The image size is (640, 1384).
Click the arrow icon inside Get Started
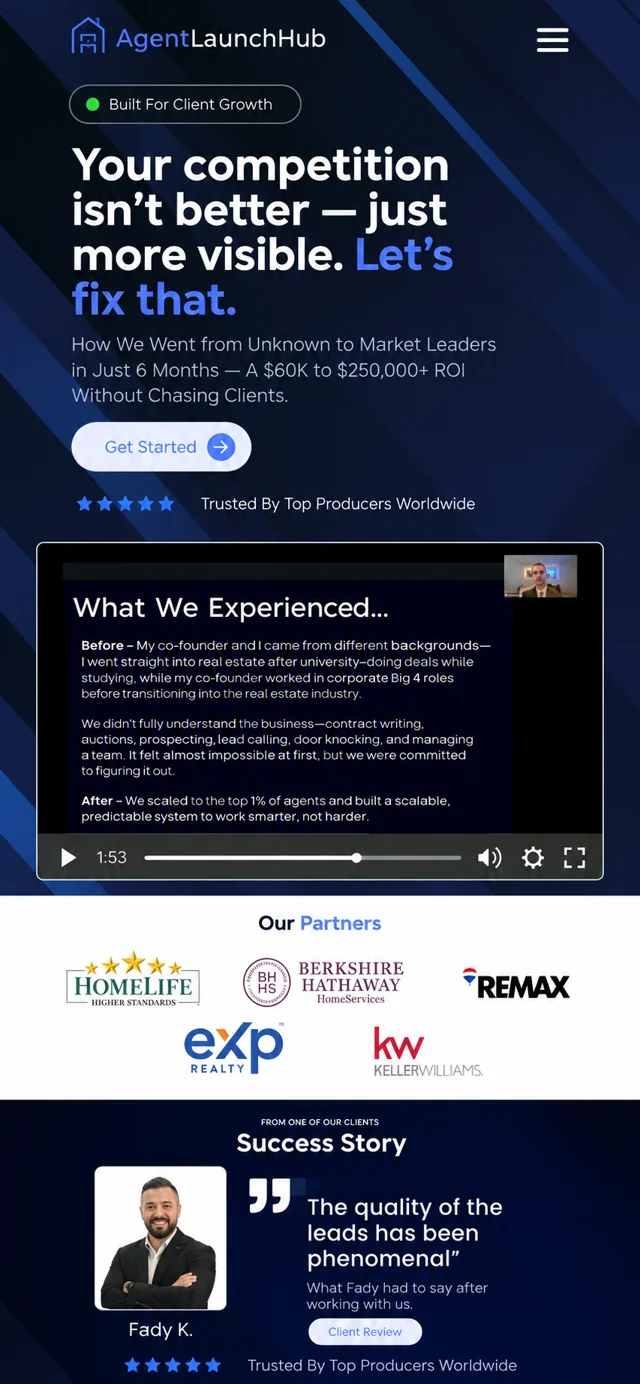click(x=221, y=447)
